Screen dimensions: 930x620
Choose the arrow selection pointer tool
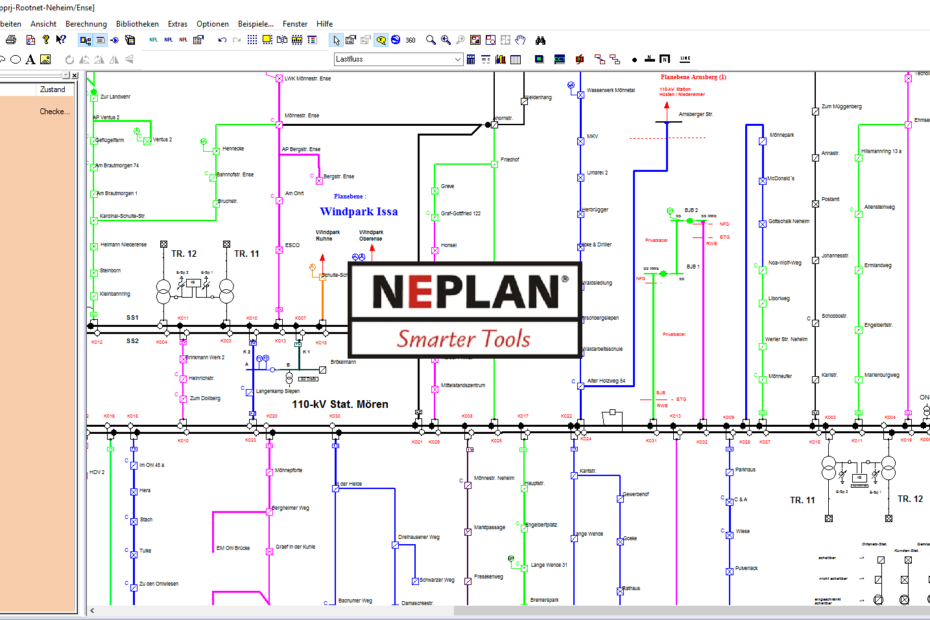(x=336, y=40)
